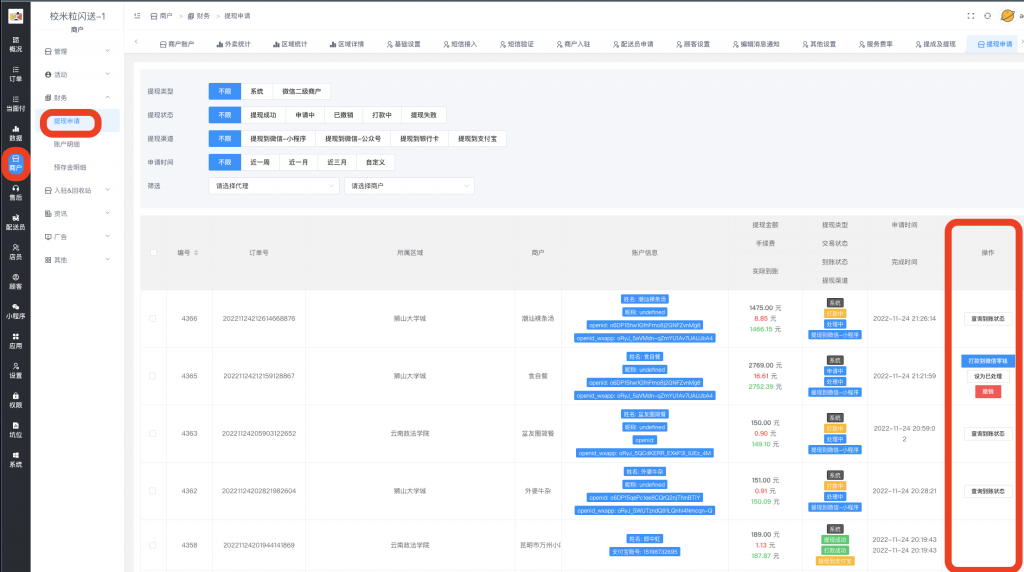Select the checkbox for row 4363
Screen dimensions: 1024x572
click(x=153, y=433)
